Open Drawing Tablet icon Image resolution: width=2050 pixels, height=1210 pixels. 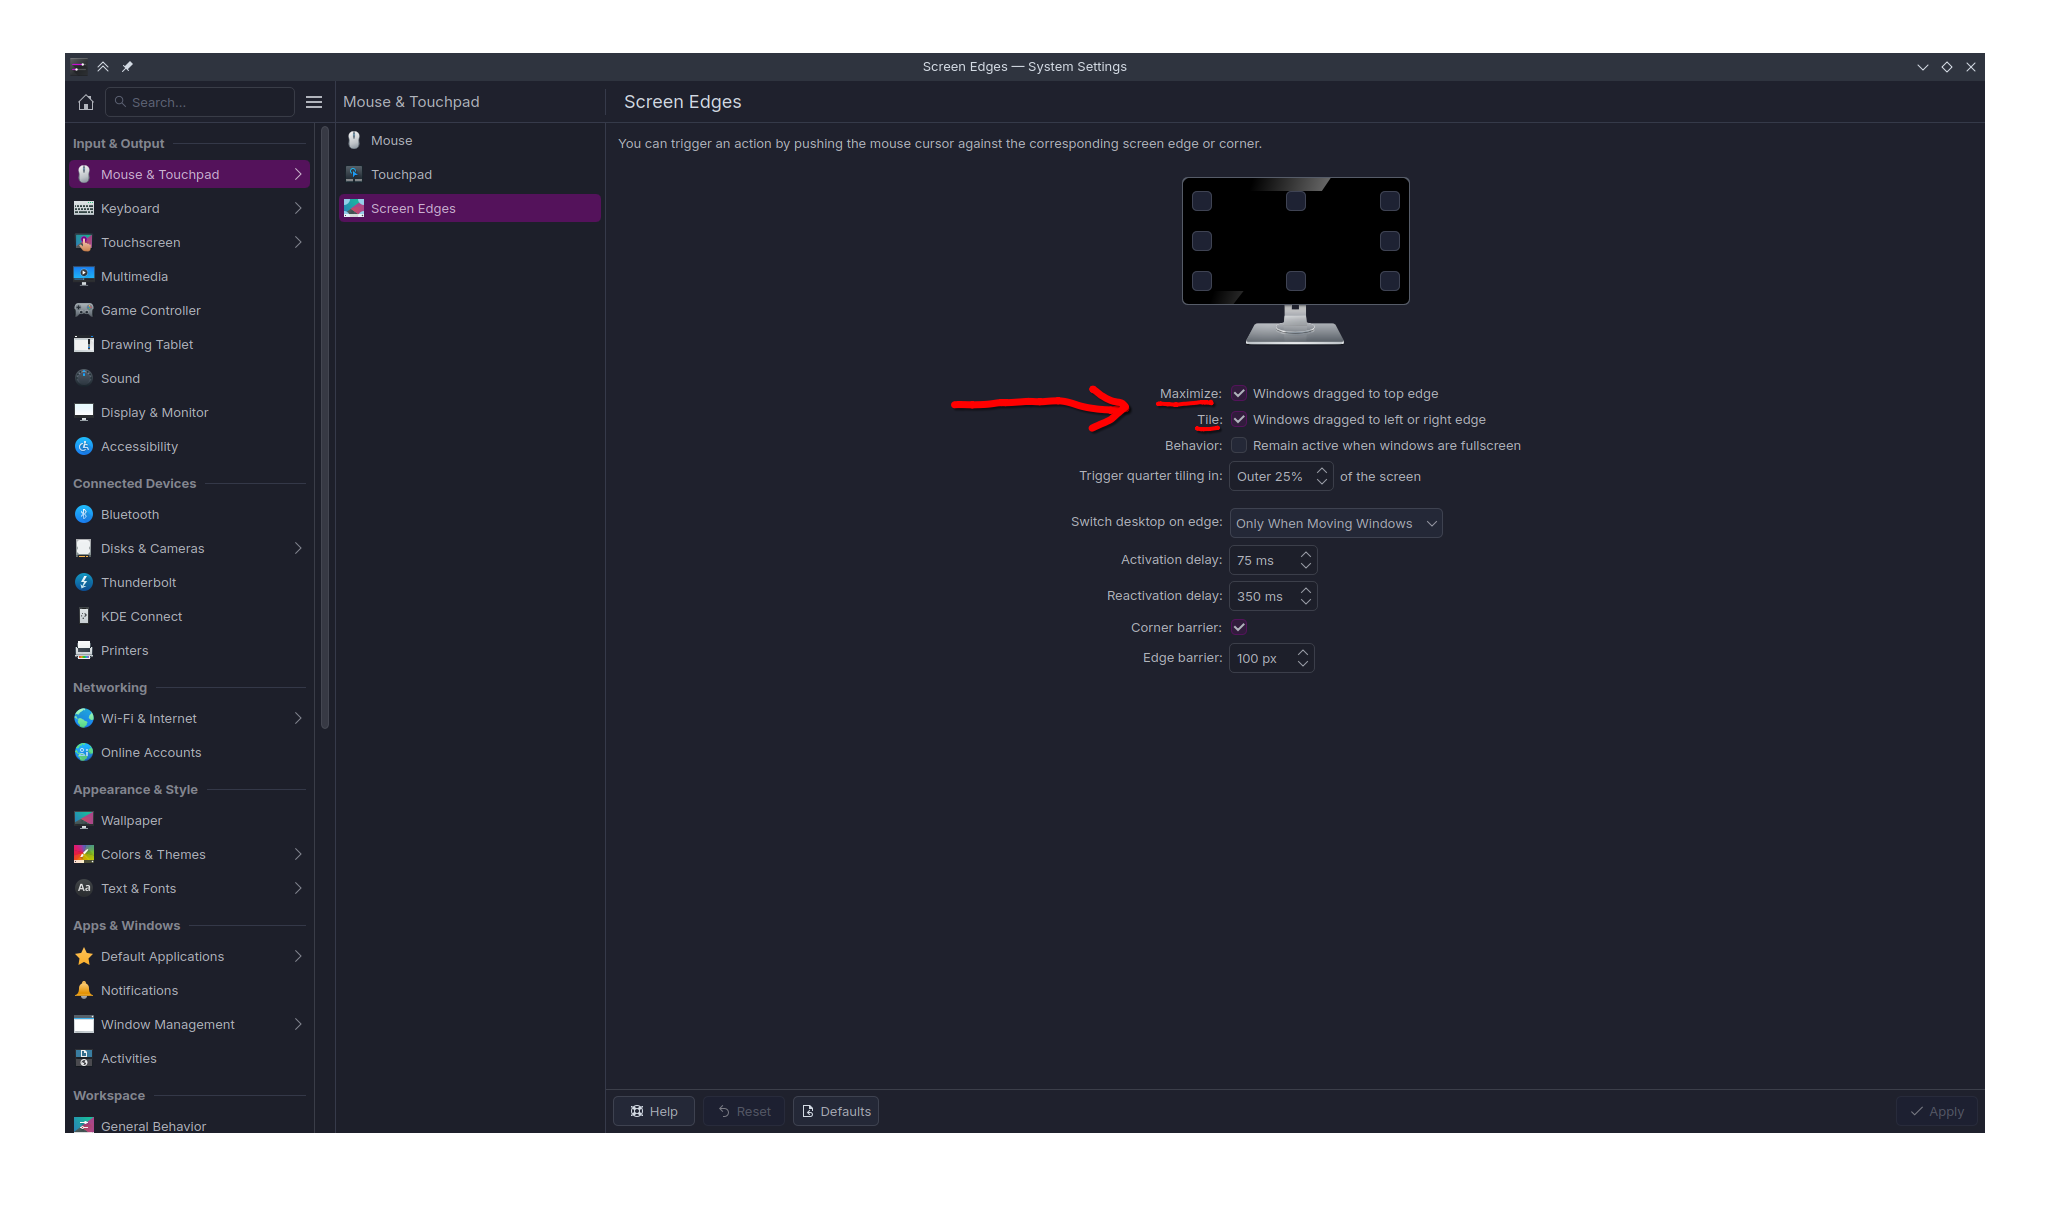tap(84, 344)
